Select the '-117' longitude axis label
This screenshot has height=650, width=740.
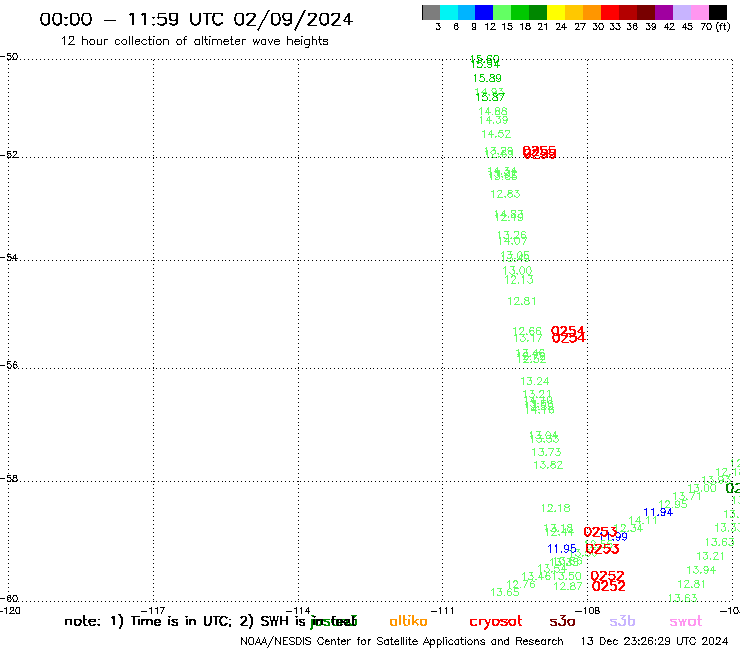153,610
